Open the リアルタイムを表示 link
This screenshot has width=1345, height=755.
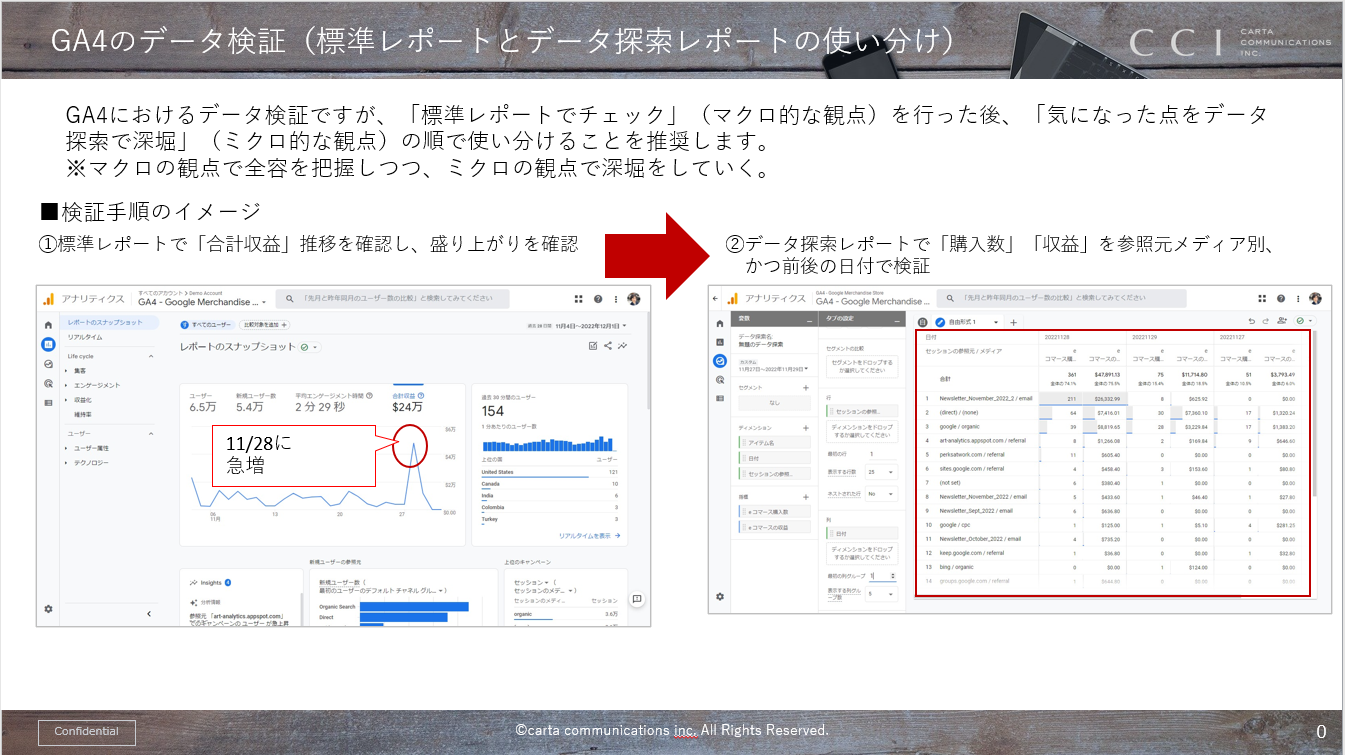589,536
